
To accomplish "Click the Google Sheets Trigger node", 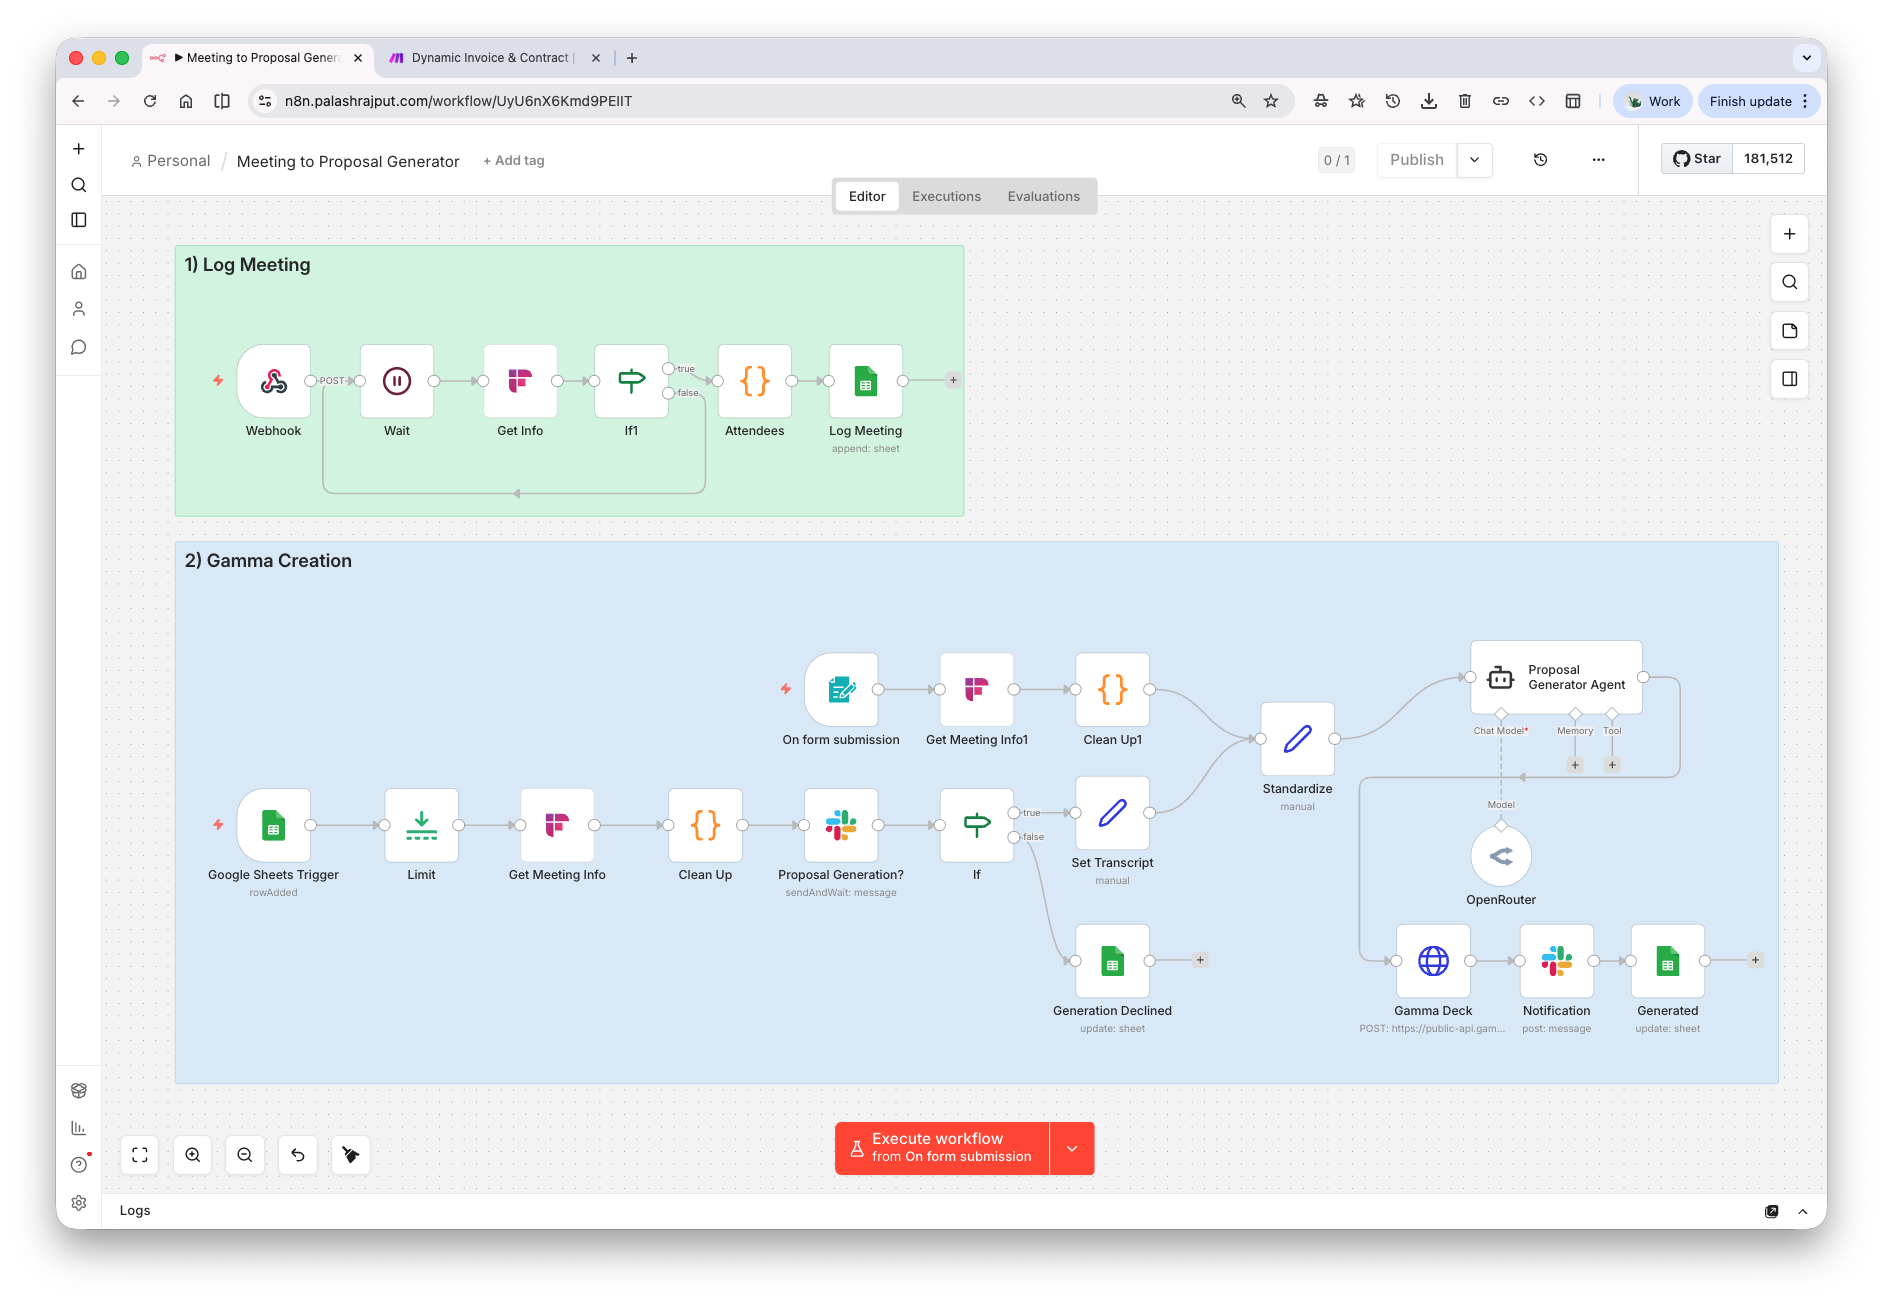I will tap(273, 825).
